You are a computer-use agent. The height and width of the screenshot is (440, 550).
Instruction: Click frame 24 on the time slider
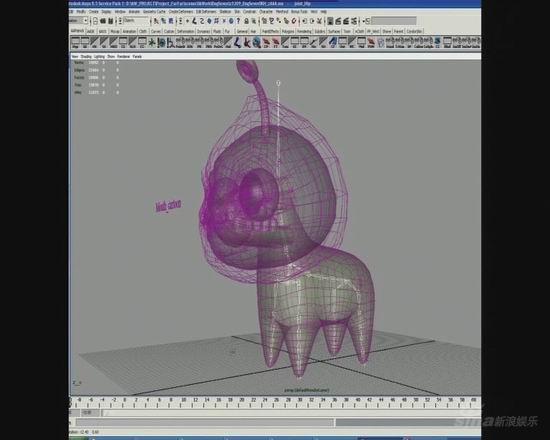(x=265, y=401)
